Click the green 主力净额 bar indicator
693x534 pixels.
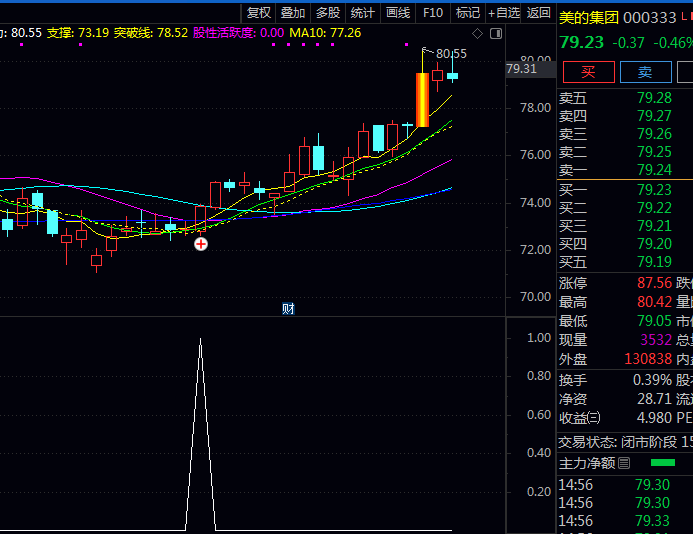[x=662, y=463]
